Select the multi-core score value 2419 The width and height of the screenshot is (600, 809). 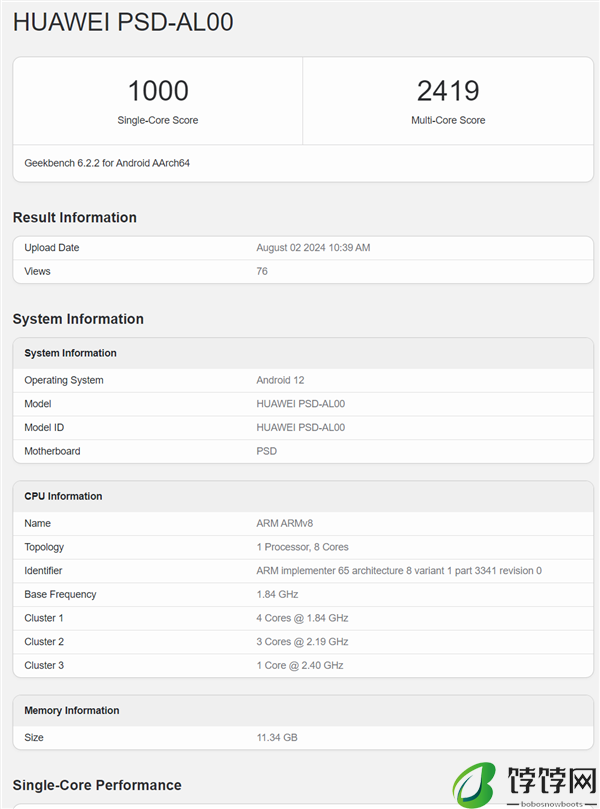point(448,91)
